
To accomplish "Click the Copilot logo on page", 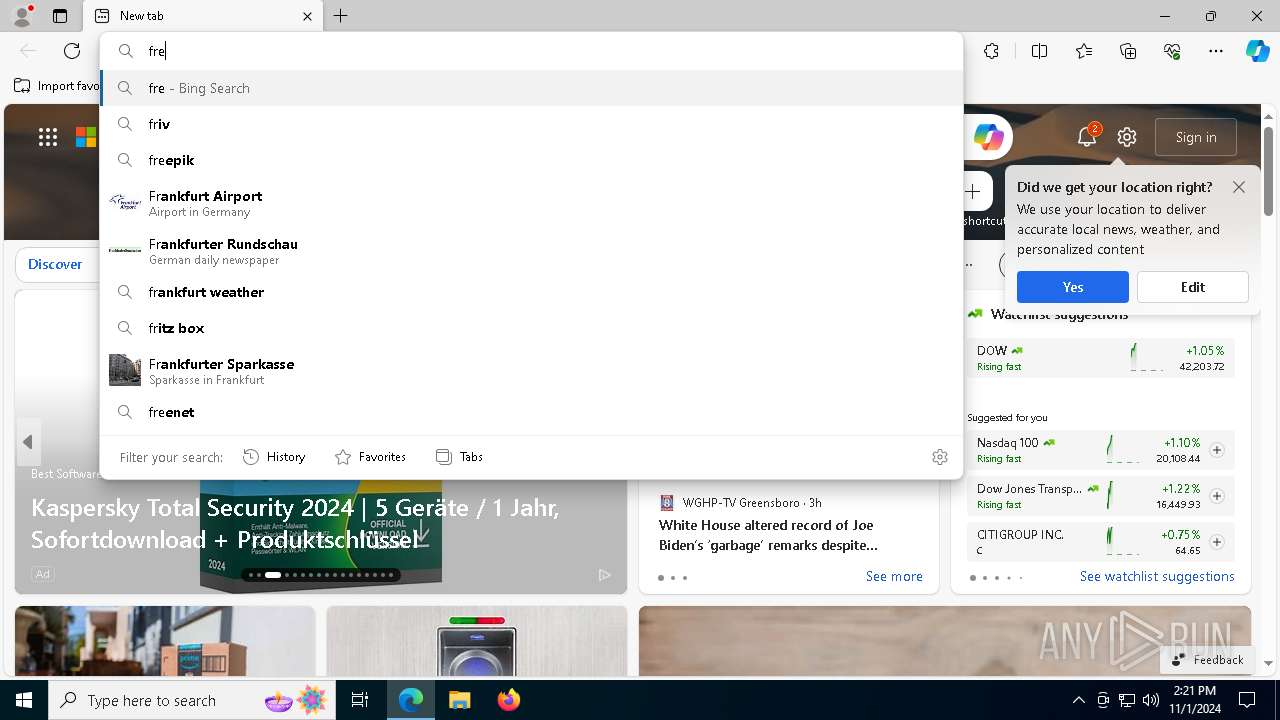I will 988,138.
